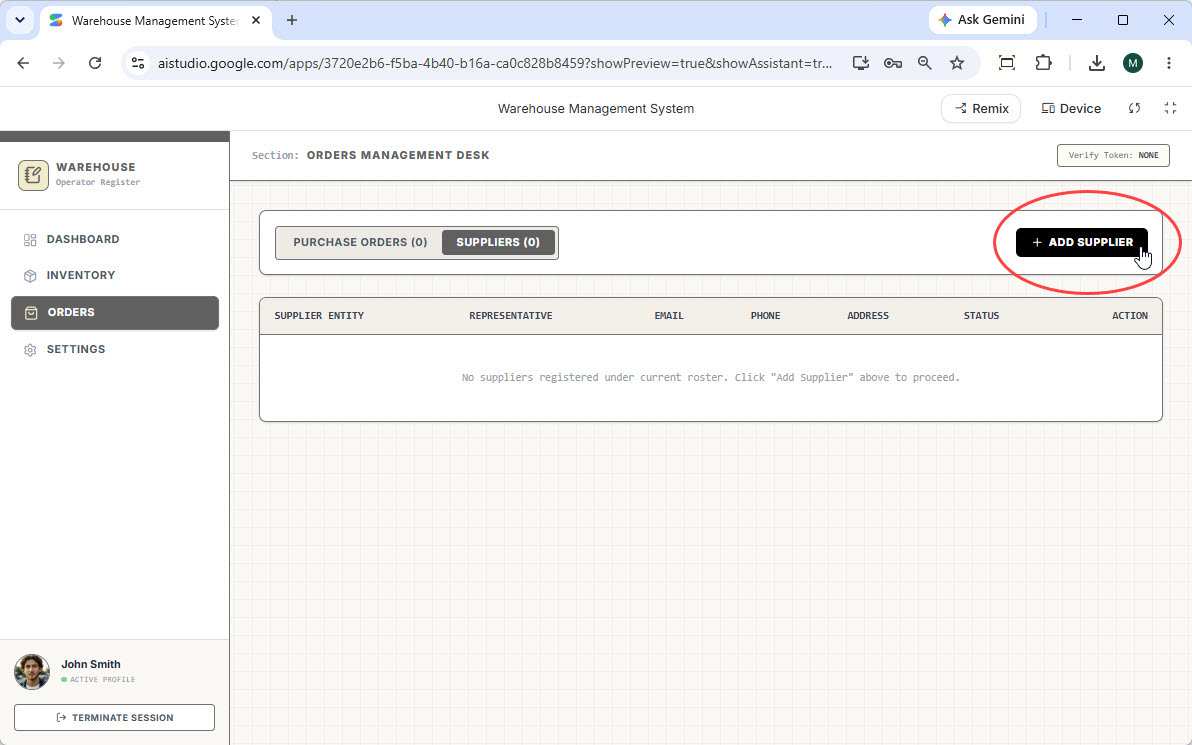Click the address bar URL
This screenshot has width=1192, height=745.
click(494, 63)
